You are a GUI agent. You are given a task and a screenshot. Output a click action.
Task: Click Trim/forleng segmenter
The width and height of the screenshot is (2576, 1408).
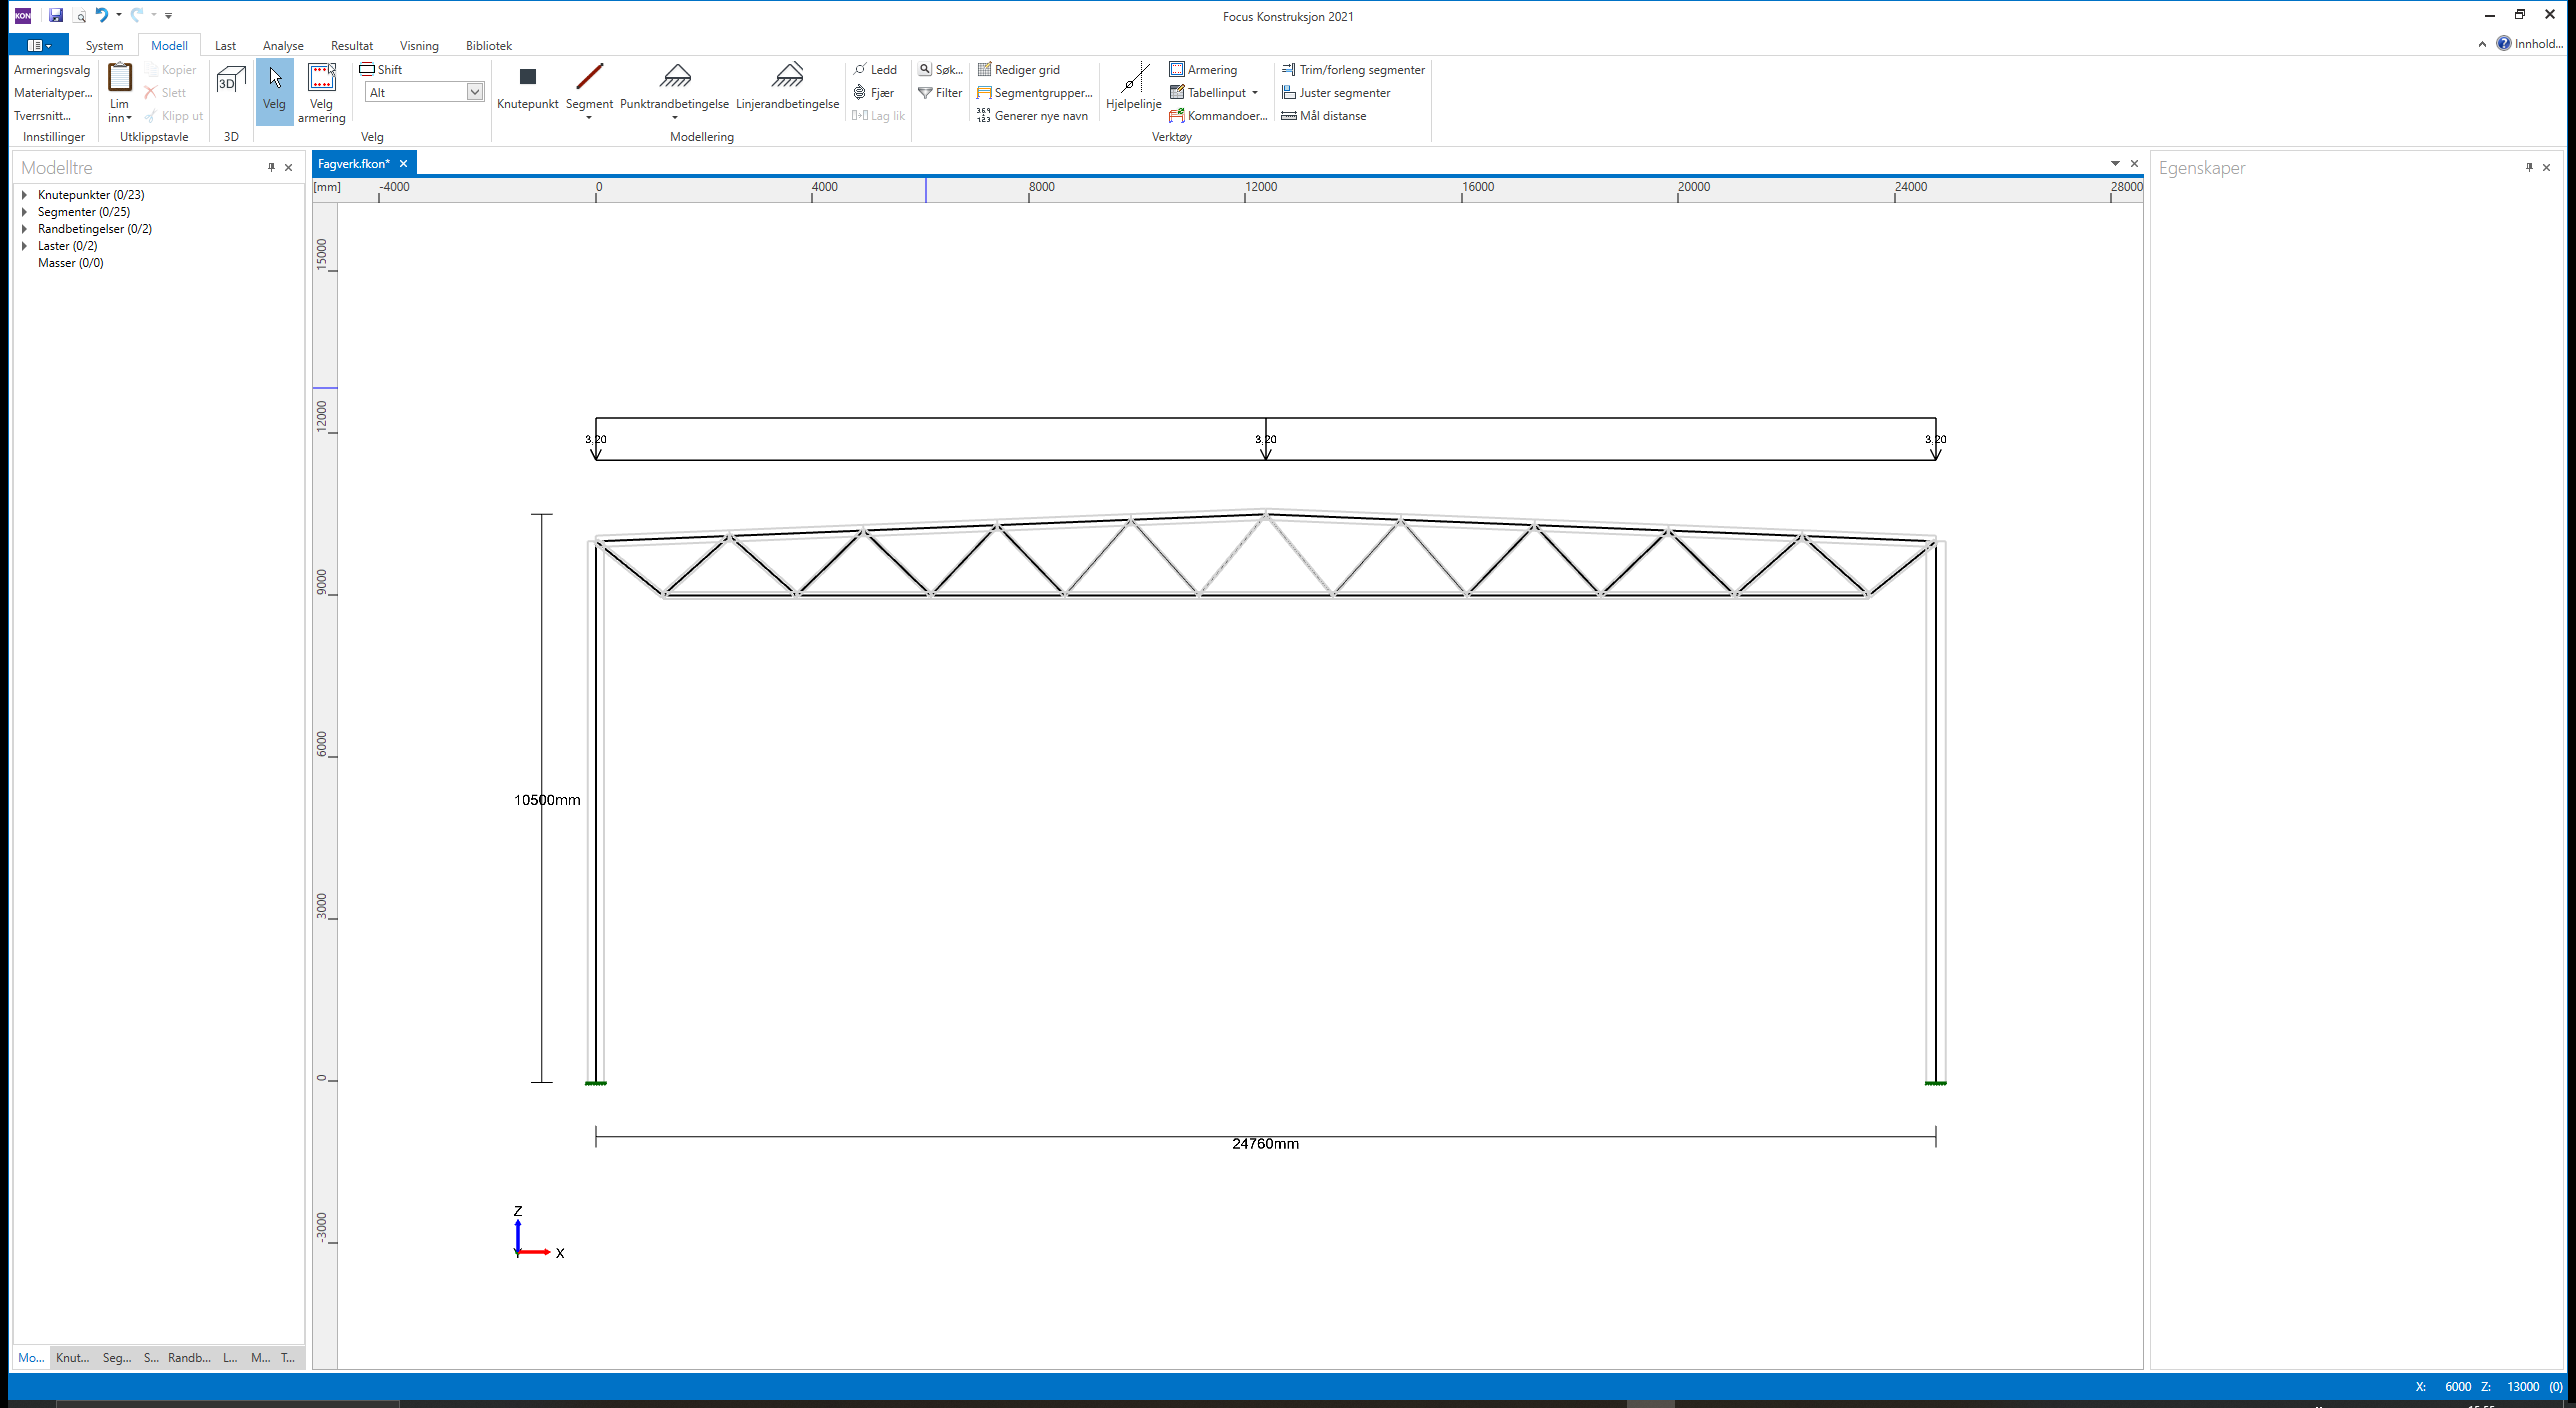[x=1353, y=70]
